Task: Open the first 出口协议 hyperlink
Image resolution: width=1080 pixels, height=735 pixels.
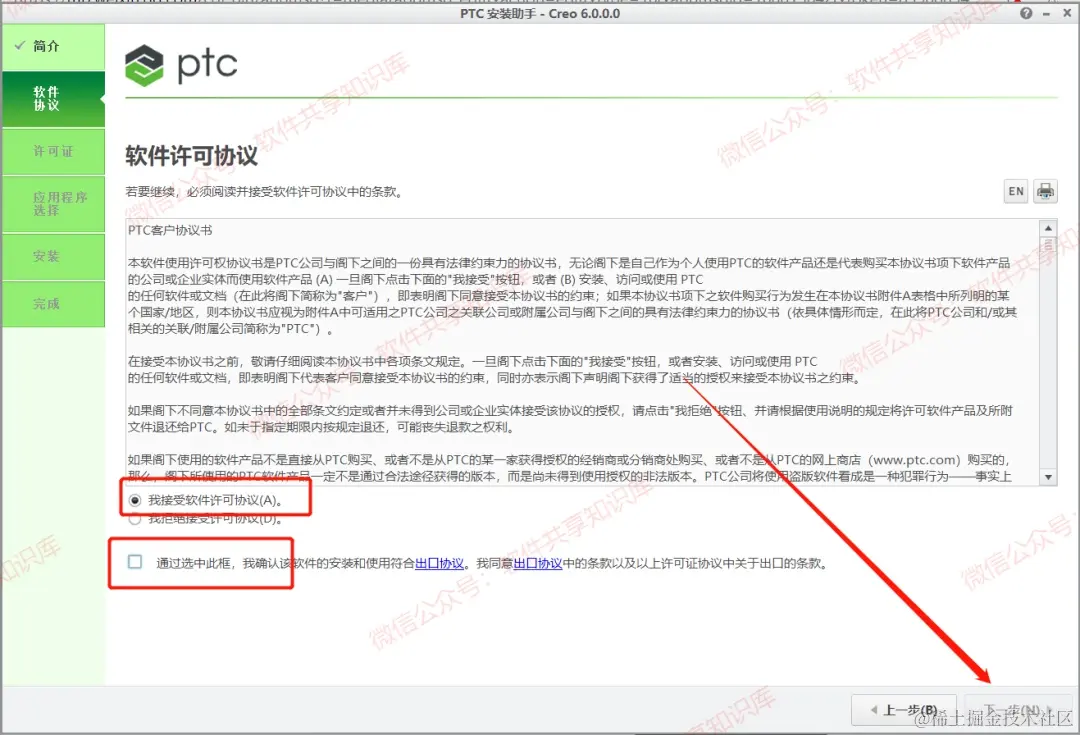Action: click(x=439, y=563)
